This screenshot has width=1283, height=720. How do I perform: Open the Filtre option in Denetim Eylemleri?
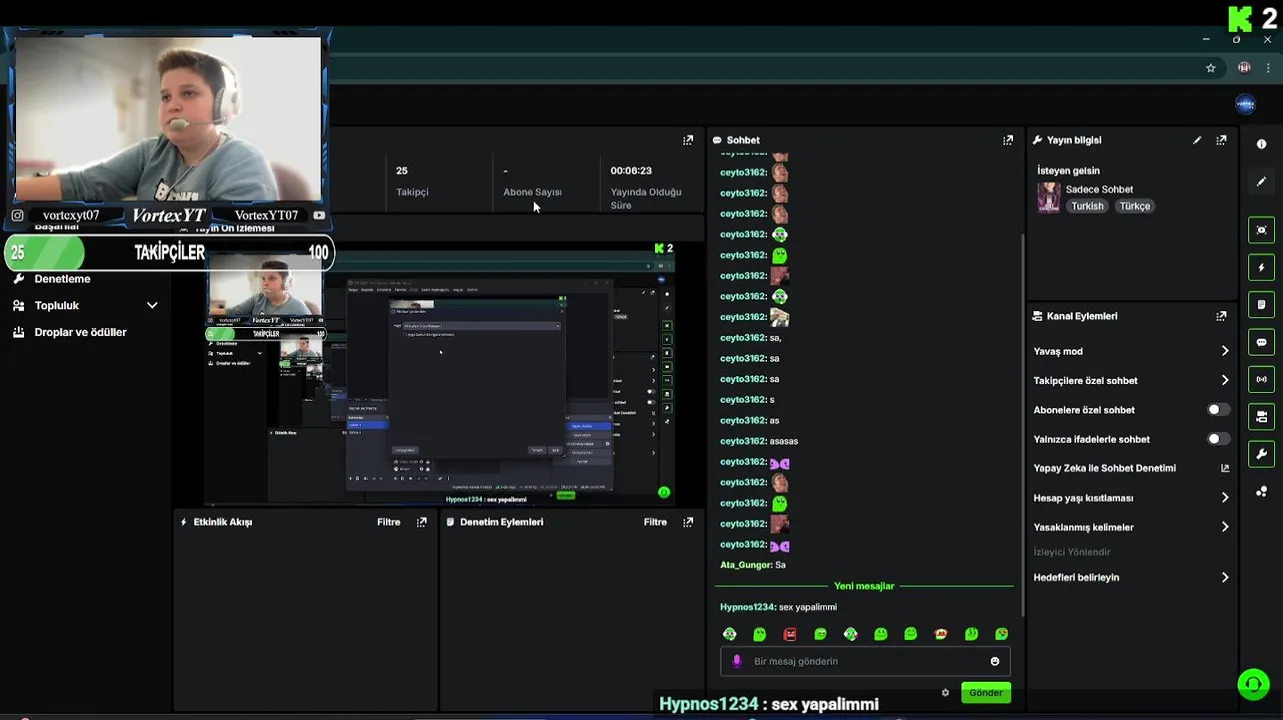click(655, 522)
